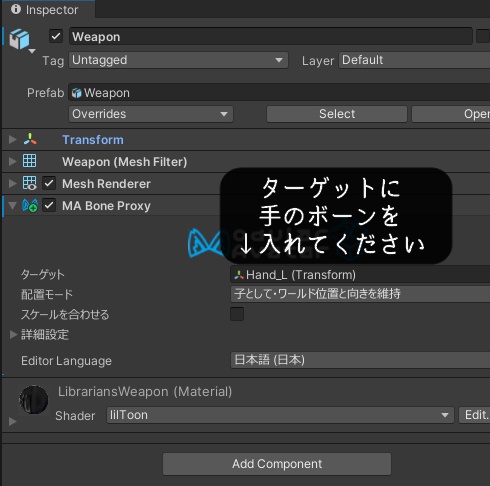Click the MA Bone Proxy title
Image resolution: width=490 pixels, height=486 pixels.
(106, 206)
